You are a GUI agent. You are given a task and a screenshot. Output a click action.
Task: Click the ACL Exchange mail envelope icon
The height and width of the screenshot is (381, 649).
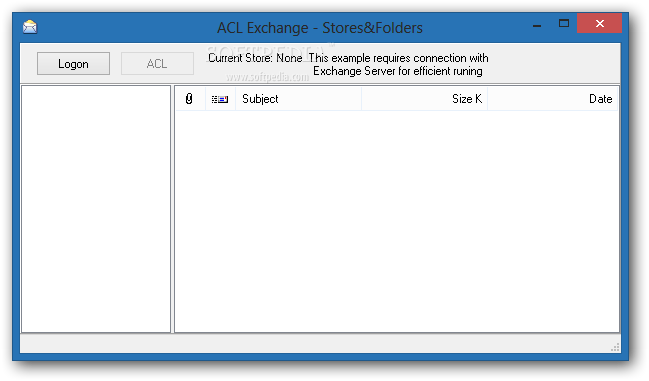click(30, 27)
